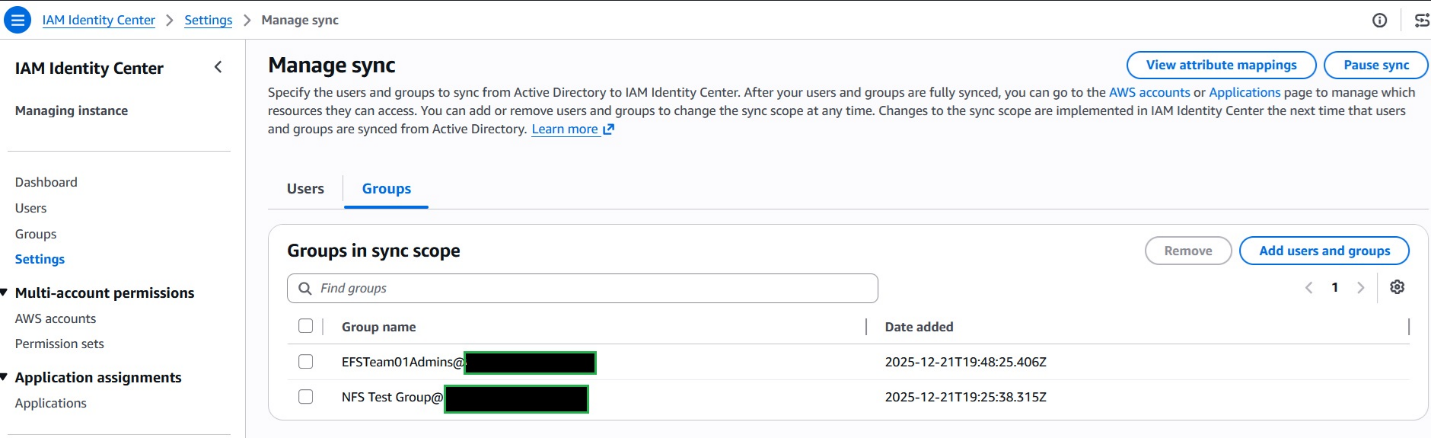
Task: Open Applications in sidebar
Action: coord(51,403)
